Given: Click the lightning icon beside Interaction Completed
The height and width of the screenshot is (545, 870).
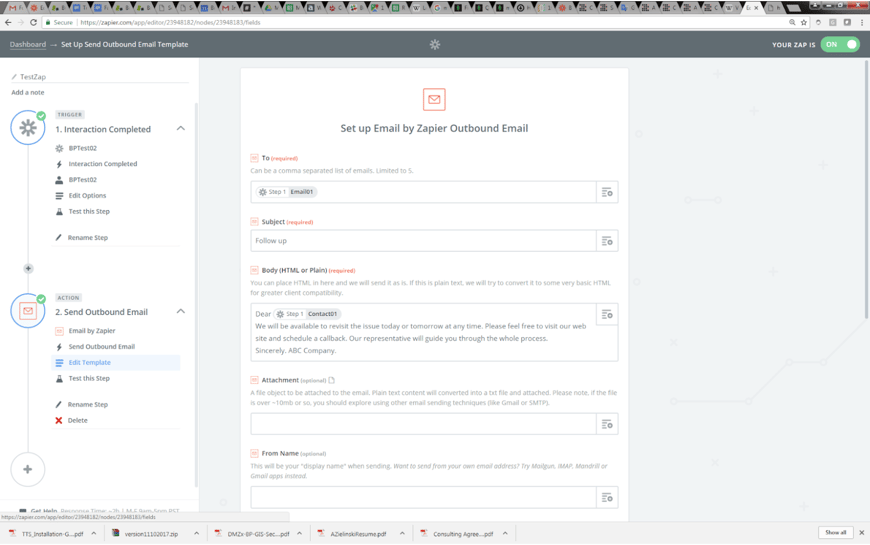Looking at the screenshot, I should pos(59,164).
